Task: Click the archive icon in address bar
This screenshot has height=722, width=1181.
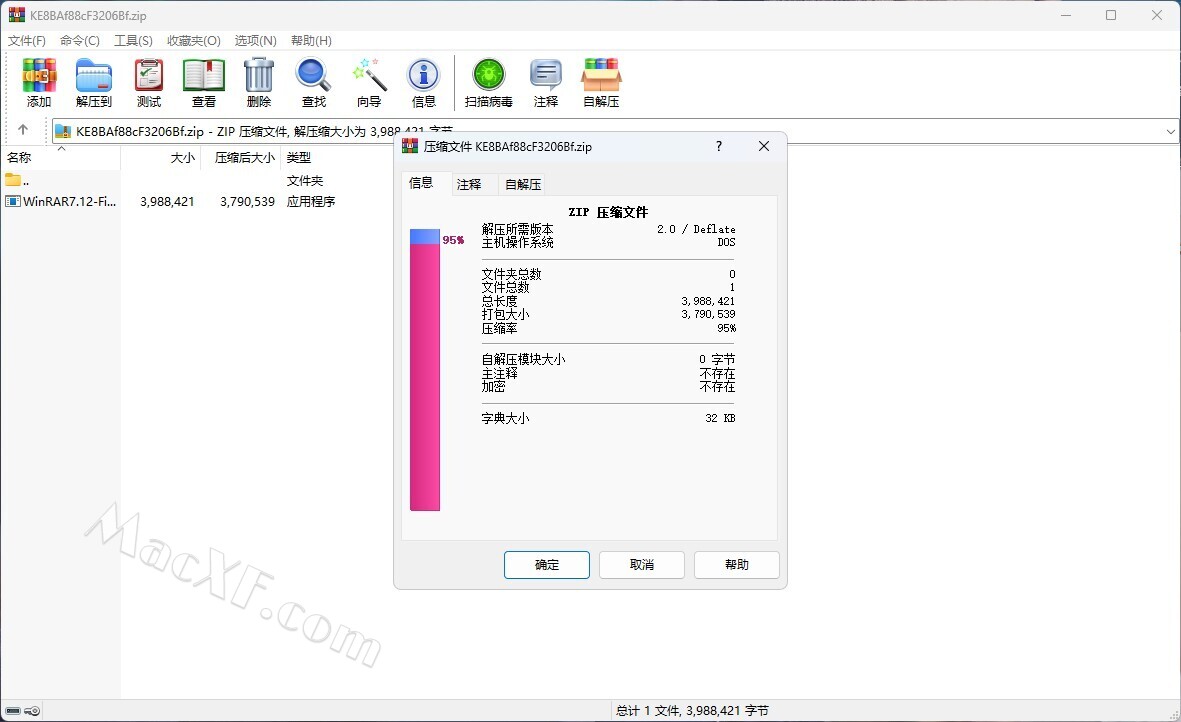Action: (63, 131)
